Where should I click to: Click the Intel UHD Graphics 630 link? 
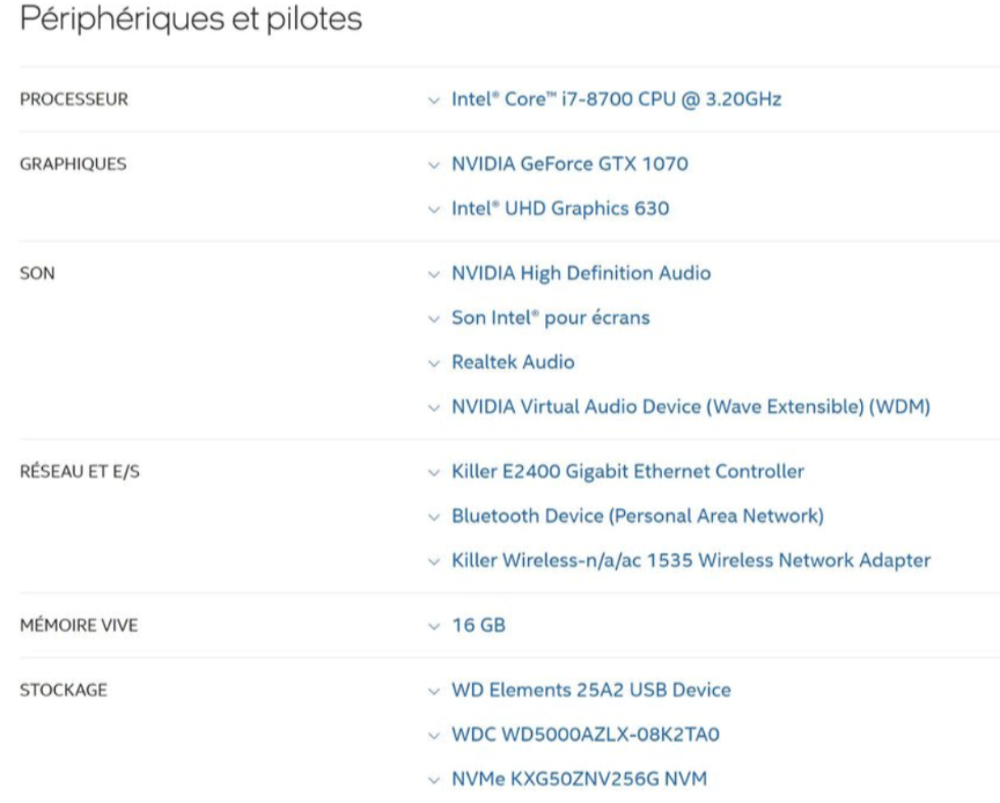pos(560,209)
